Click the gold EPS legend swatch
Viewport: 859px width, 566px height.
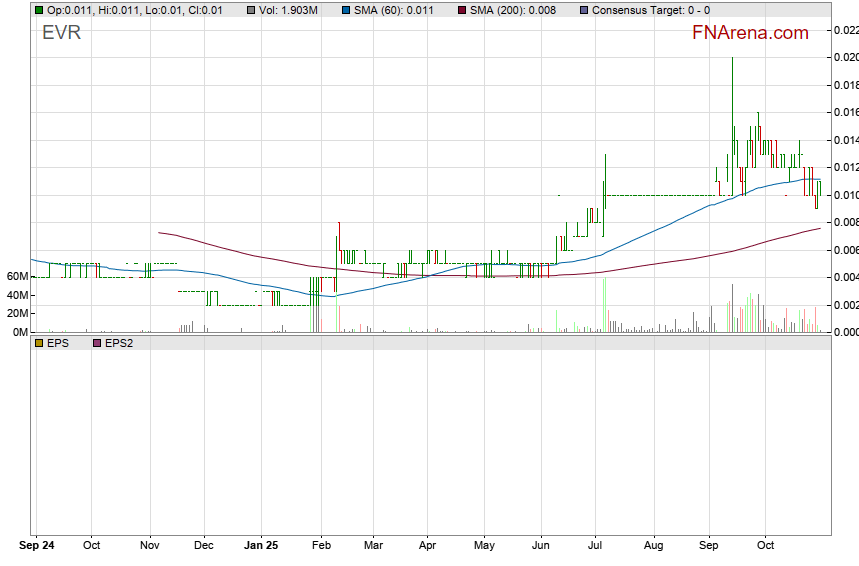coord(39,342)
